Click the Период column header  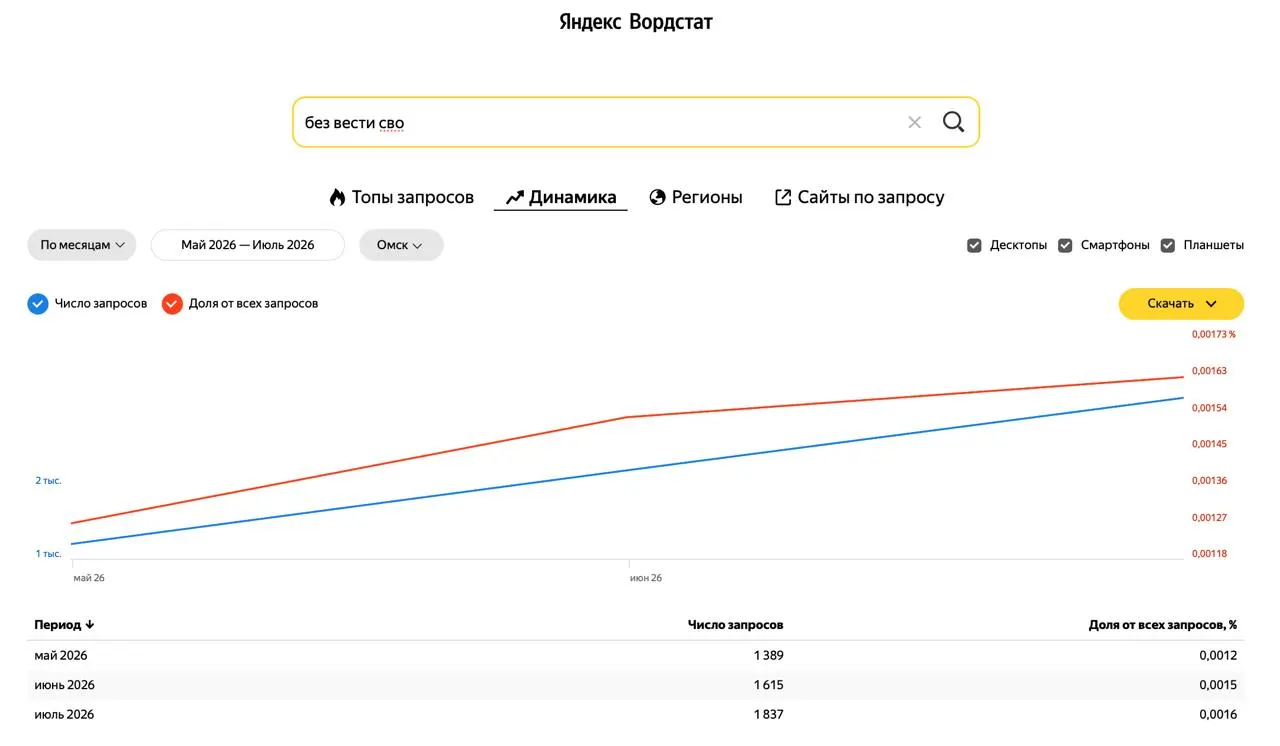(58, 625)
